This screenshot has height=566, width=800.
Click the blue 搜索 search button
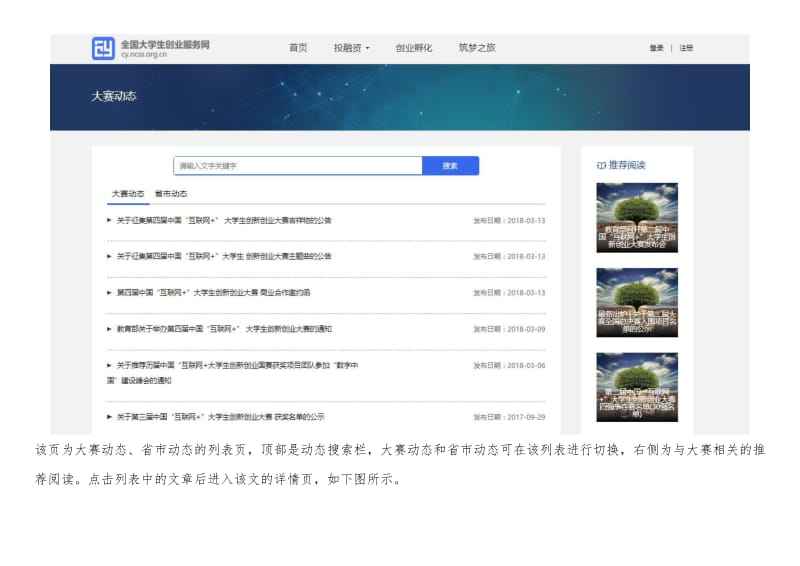click(451, 166)
